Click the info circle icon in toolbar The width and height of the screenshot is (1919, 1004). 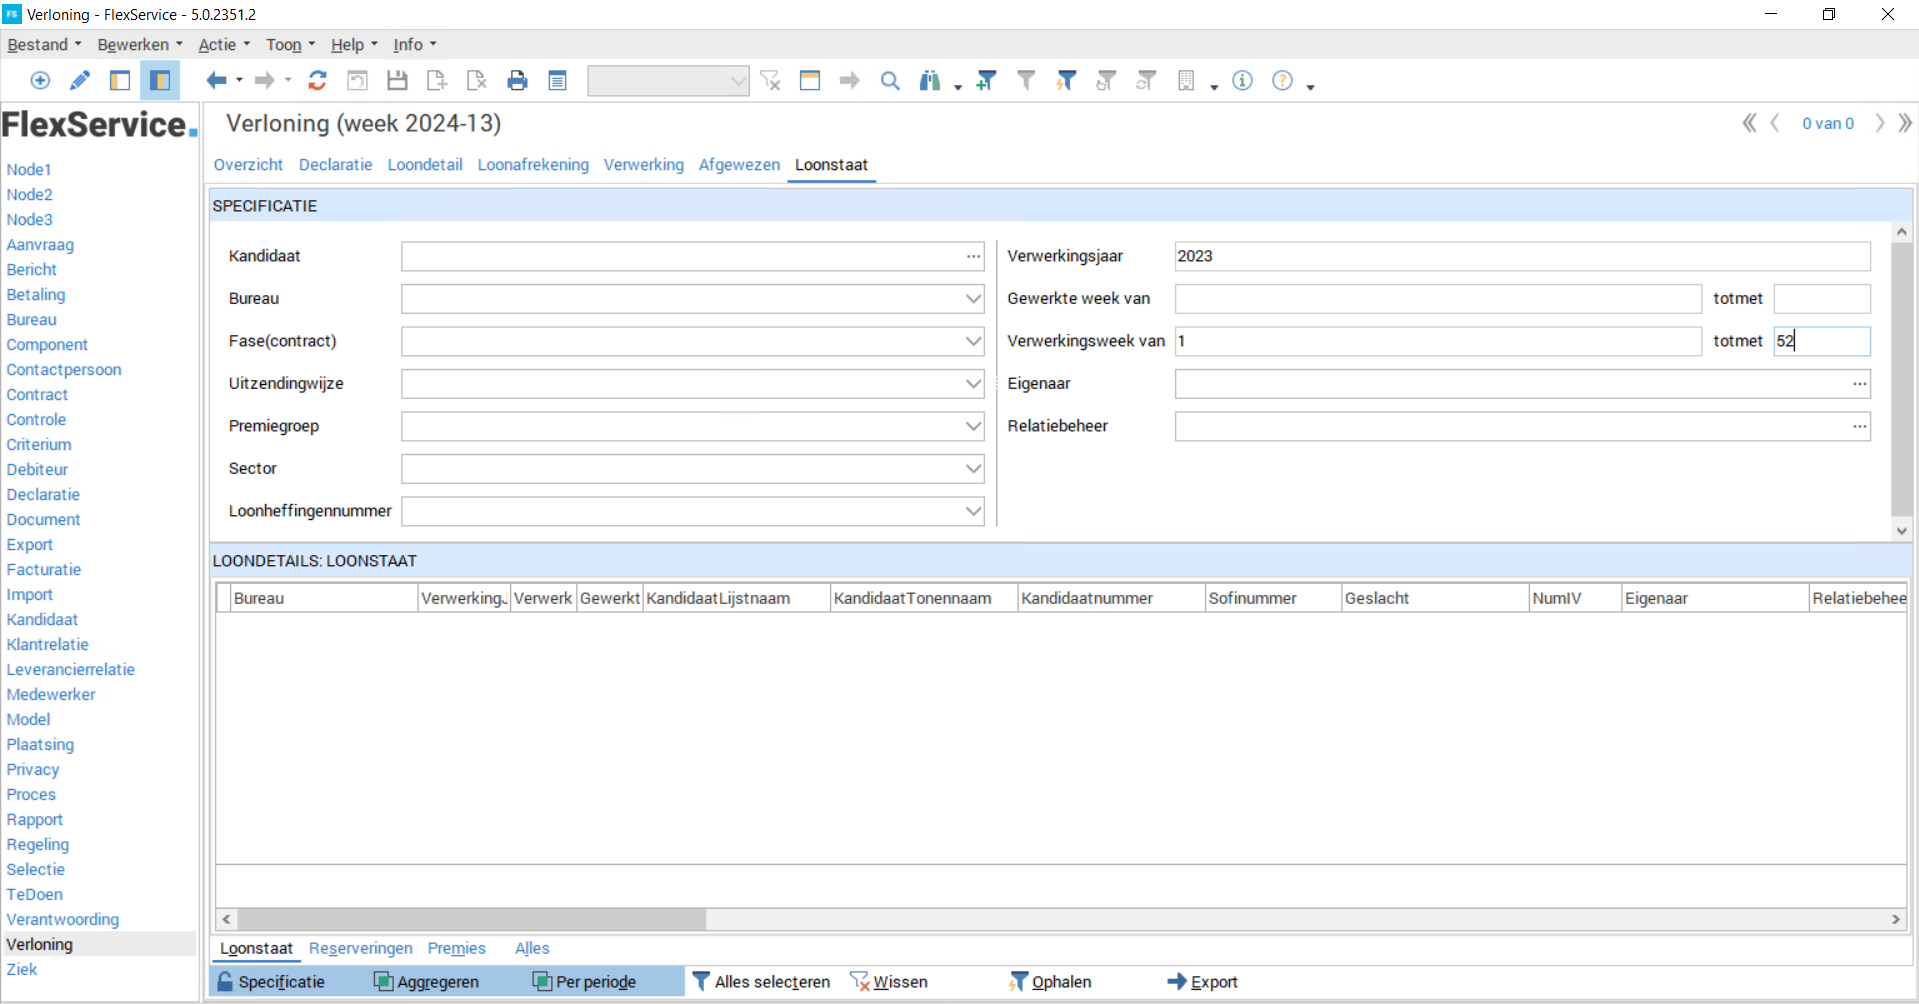click(x=1242, y=81)
